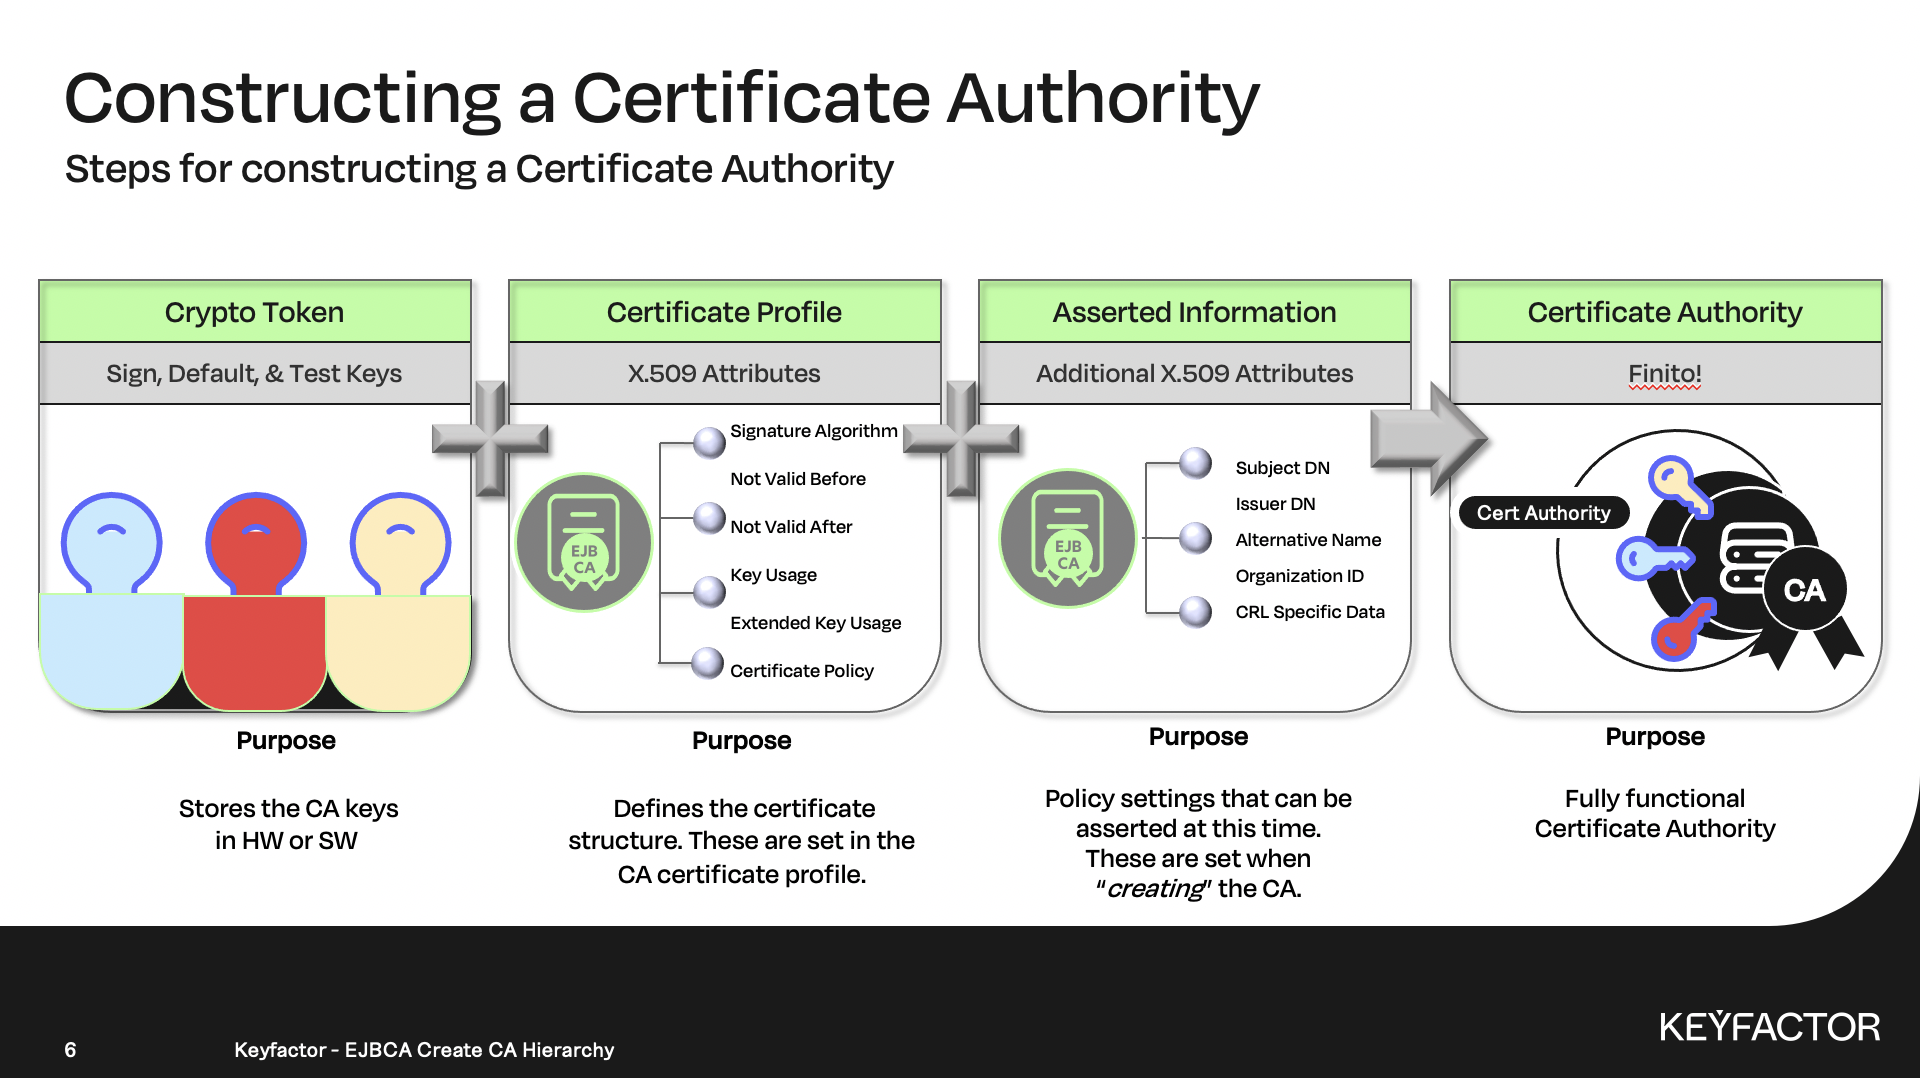The height and width of the screenshot is (1078, 1920).
Task: Click the bullet next to Signature Algorithm
Action: click(709, 441)
